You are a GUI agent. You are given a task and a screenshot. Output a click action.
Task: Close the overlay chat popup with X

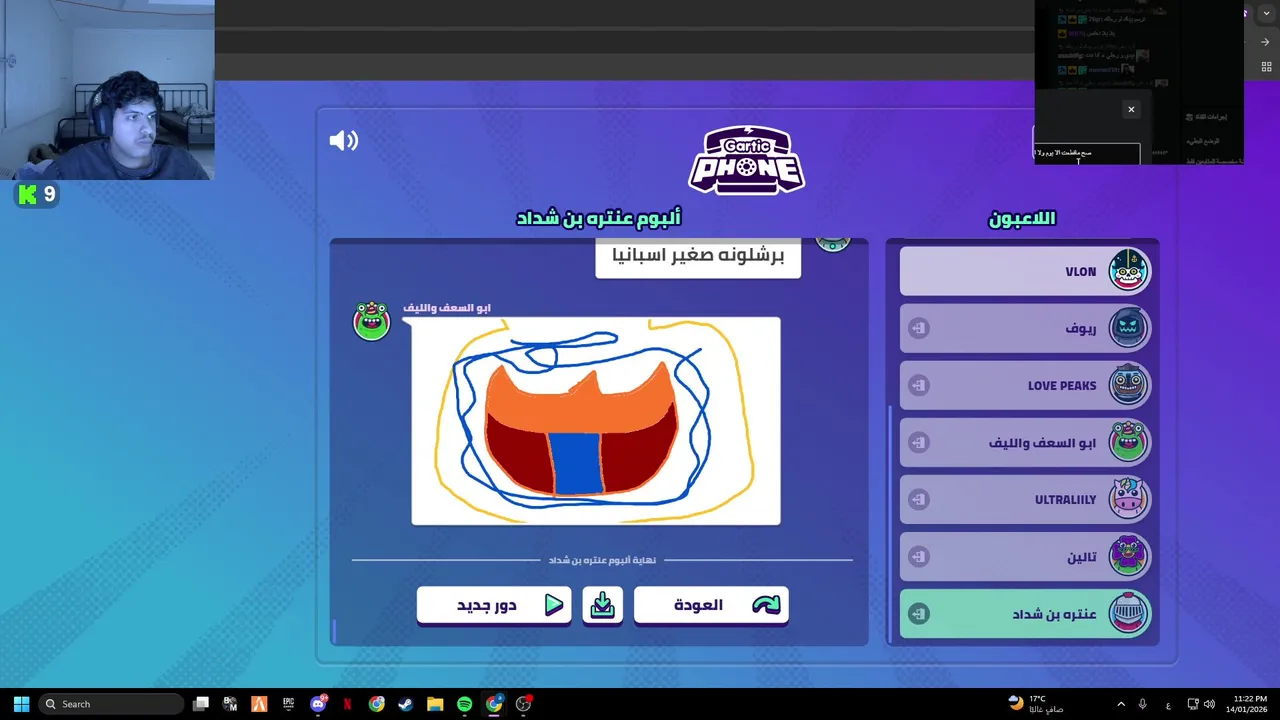click(x=1131, y=110)
